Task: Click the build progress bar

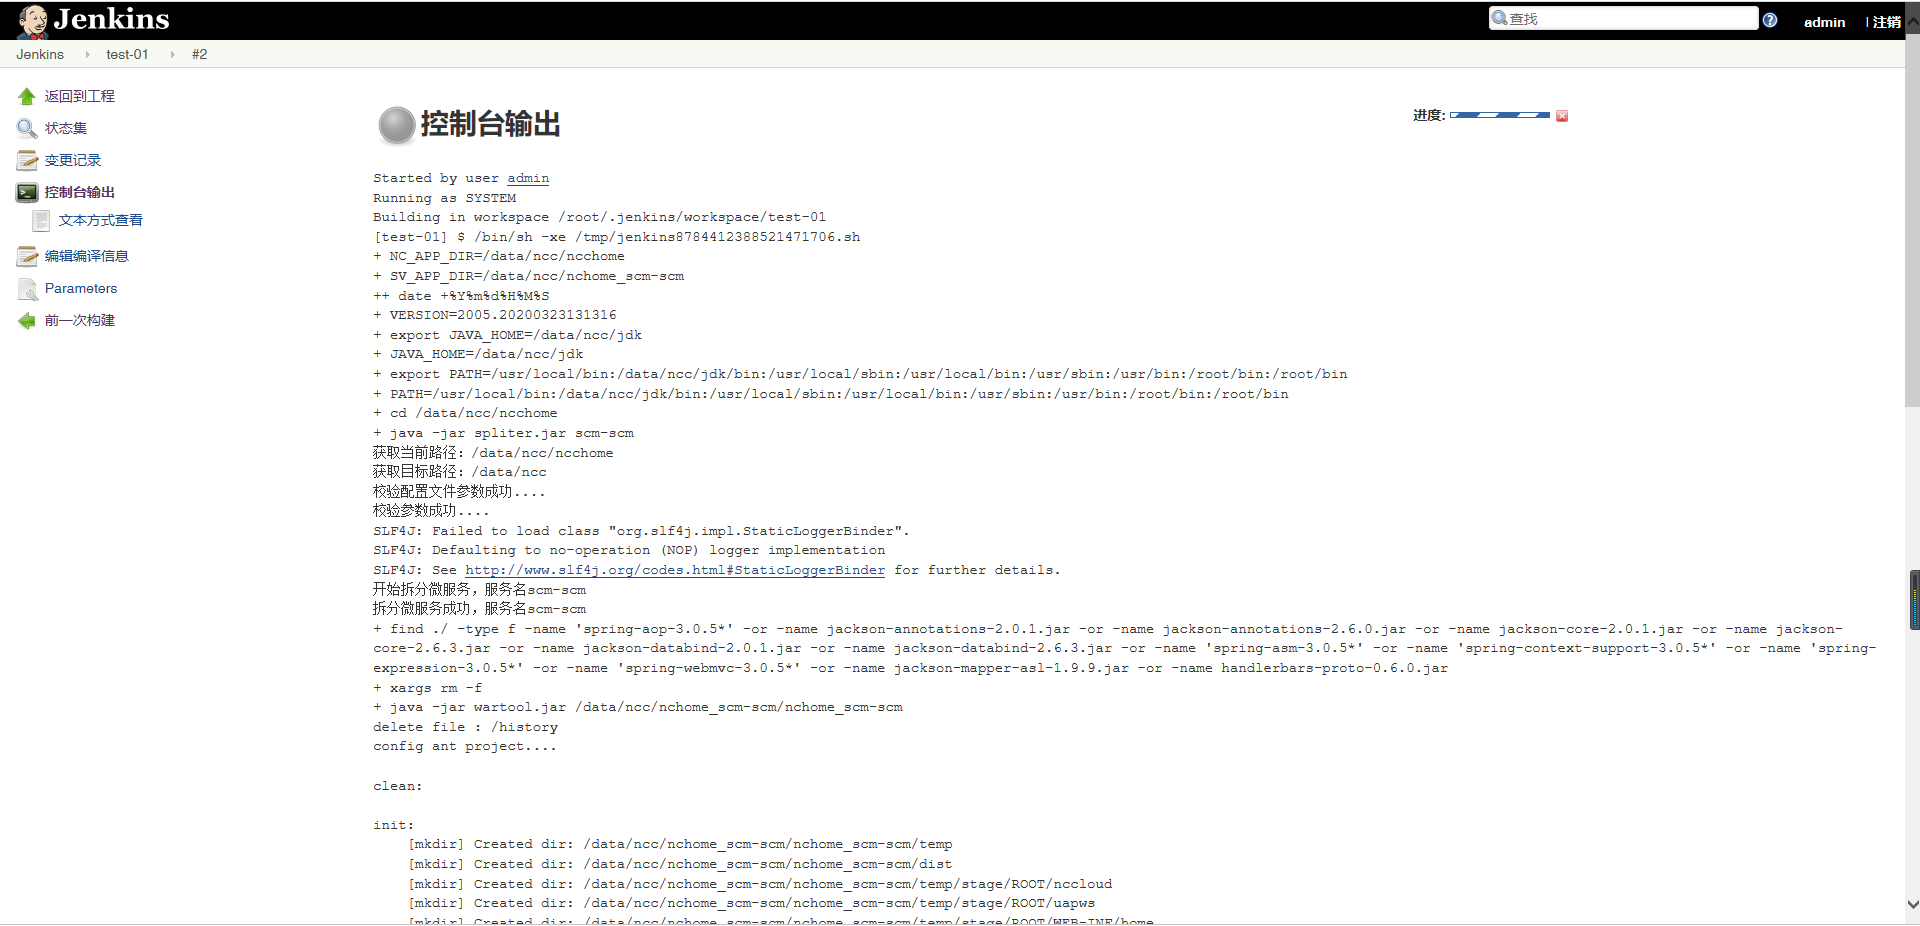Action: pyautogui.click(x=1500, y=116)
